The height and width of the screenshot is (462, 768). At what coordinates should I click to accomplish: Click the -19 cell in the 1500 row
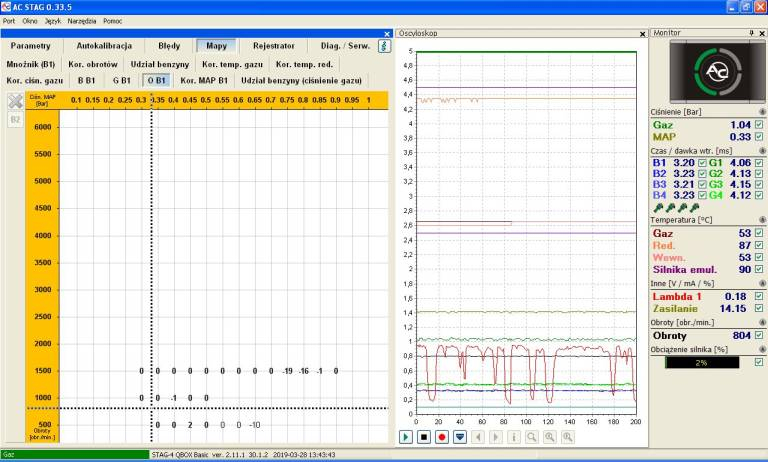point(288,371)
